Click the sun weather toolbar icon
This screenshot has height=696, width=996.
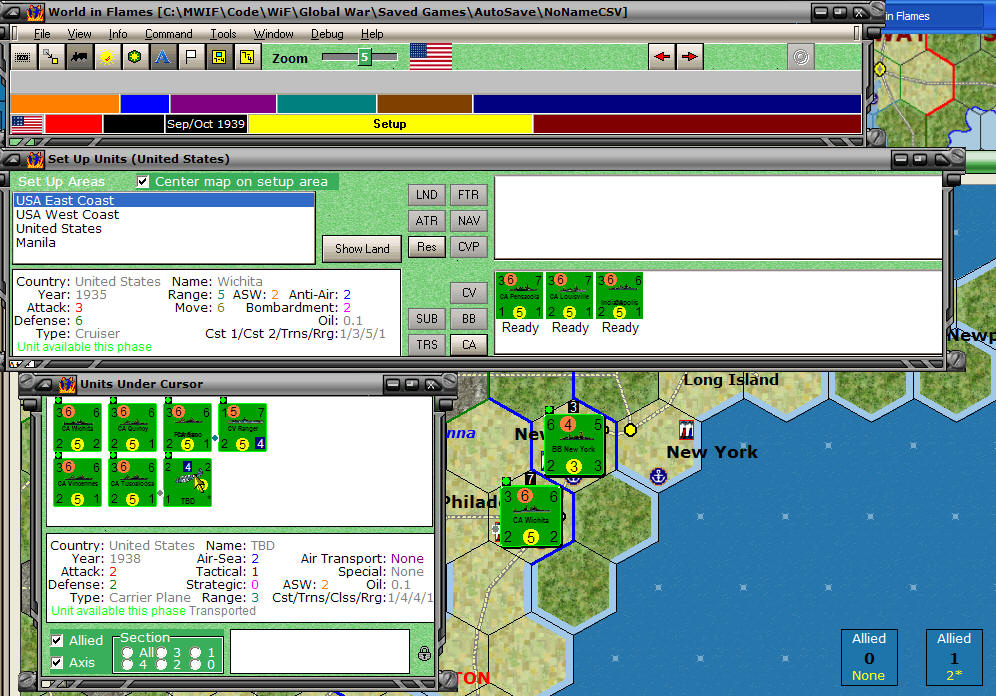[106, 57]
